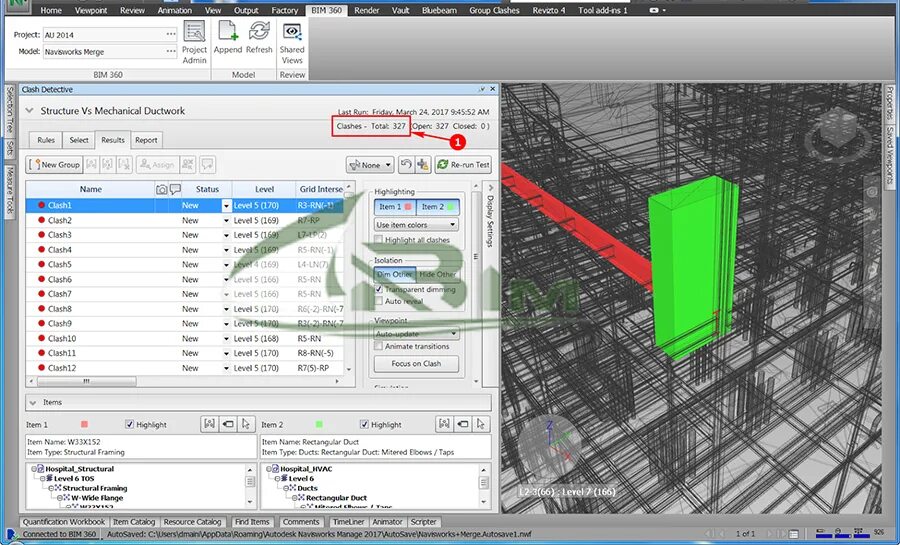Open the Find Items panel tab
900x545 pixels.
[x=251, y=522]
